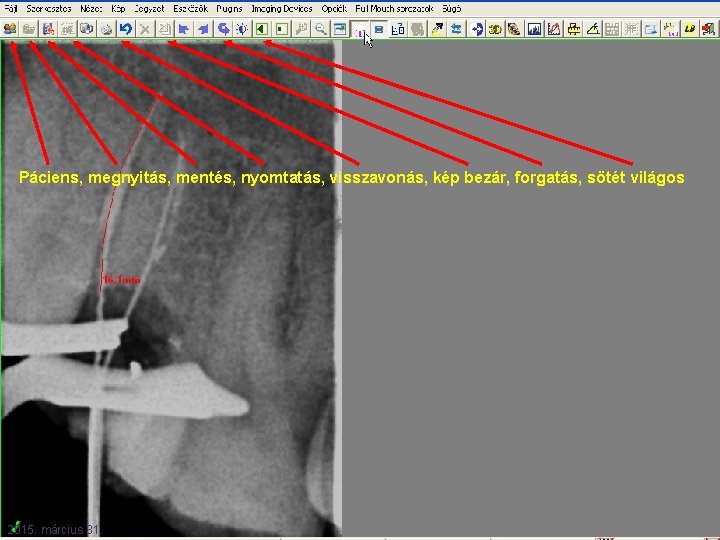Click the blue circle import arrow icon
The height and width of the screenshot is (540, 720).
tap(476, 29)
